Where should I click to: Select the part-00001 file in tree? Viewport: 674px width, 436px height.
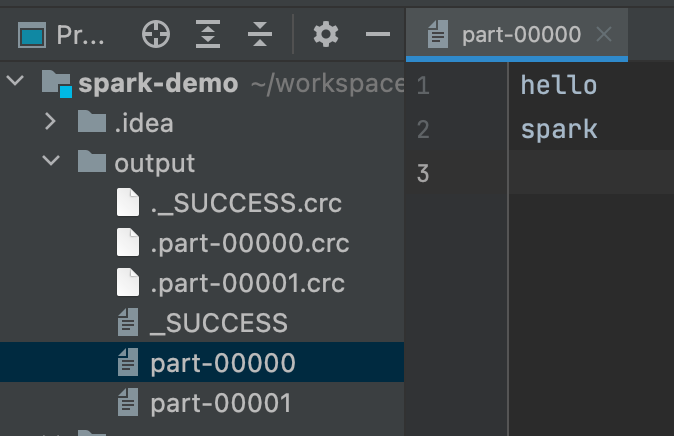pyautogui.click(x=220, y=403)
